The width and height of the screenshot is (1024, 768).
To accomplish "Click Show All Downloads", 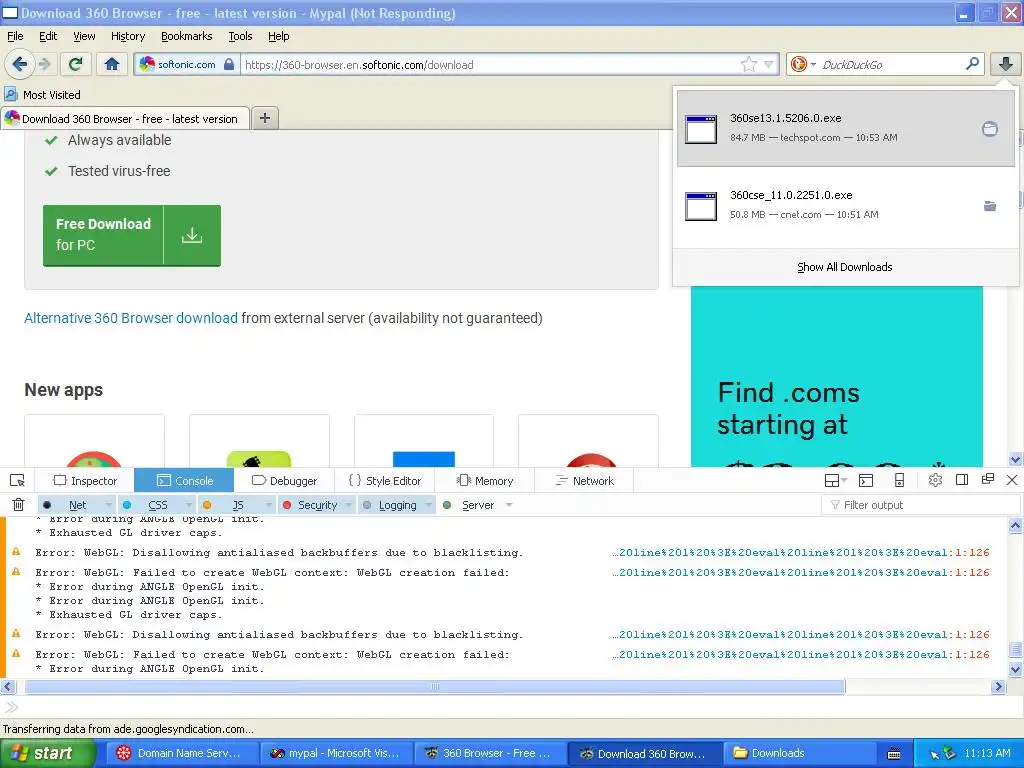I will (844, 267).
